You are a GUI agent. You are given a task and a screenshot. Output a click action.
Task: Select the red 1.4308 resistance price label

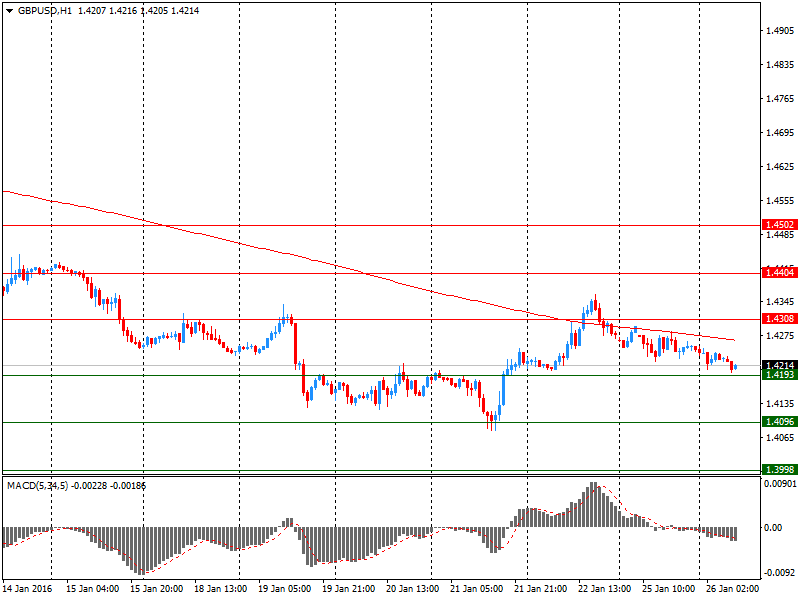(780, 319)
